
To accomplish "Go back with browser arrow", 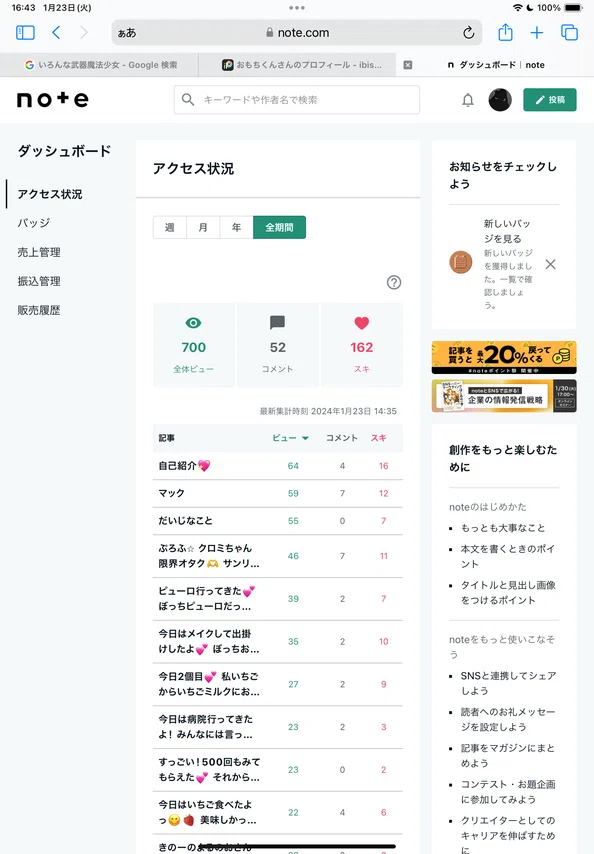I will (56, 33).
